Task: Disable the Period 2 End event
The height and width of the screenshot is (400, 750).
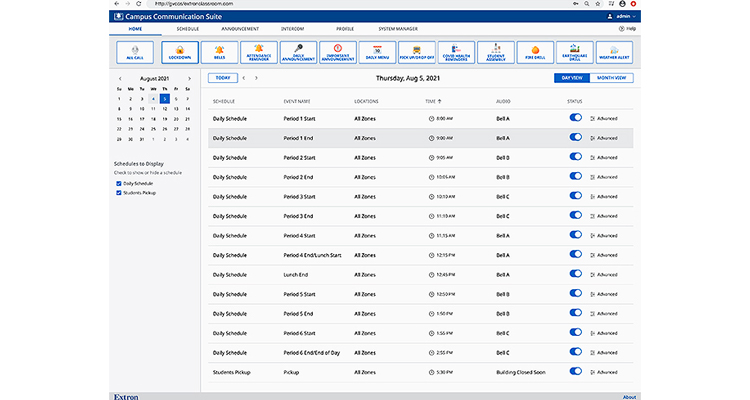Action: tap(575, 176)
